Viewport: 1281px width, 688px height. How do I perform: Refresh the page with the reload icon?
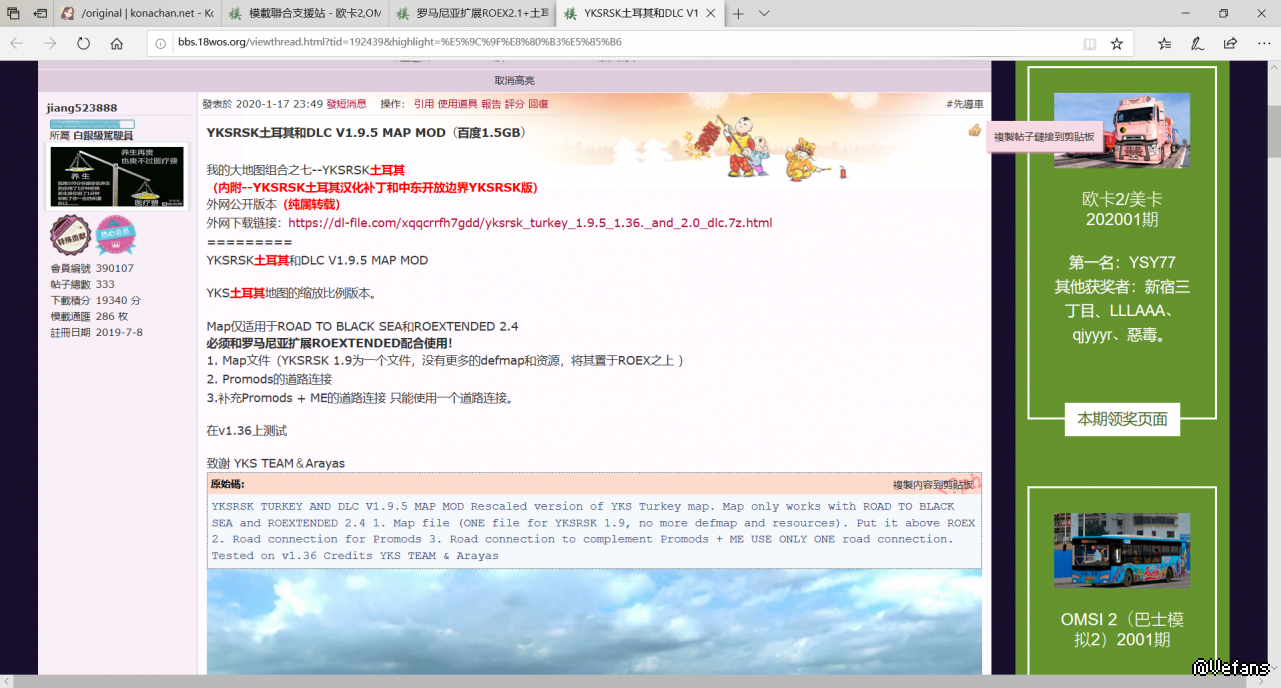[x=83, y=44]
